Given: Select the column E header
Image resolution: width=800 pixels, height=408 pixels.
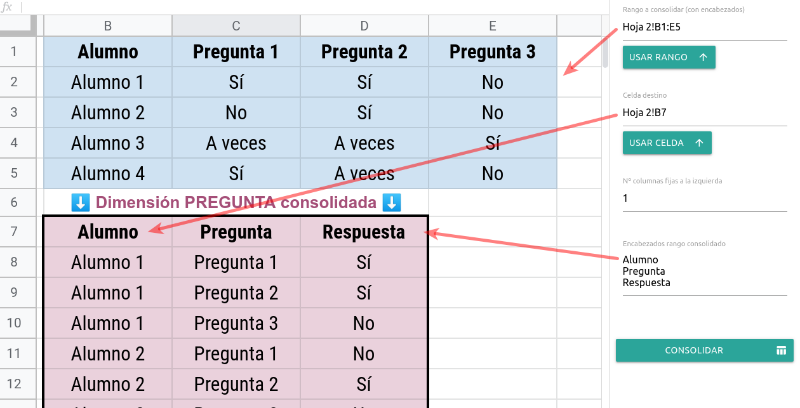Looking at the screenshot, I should (x=492, y=26).
